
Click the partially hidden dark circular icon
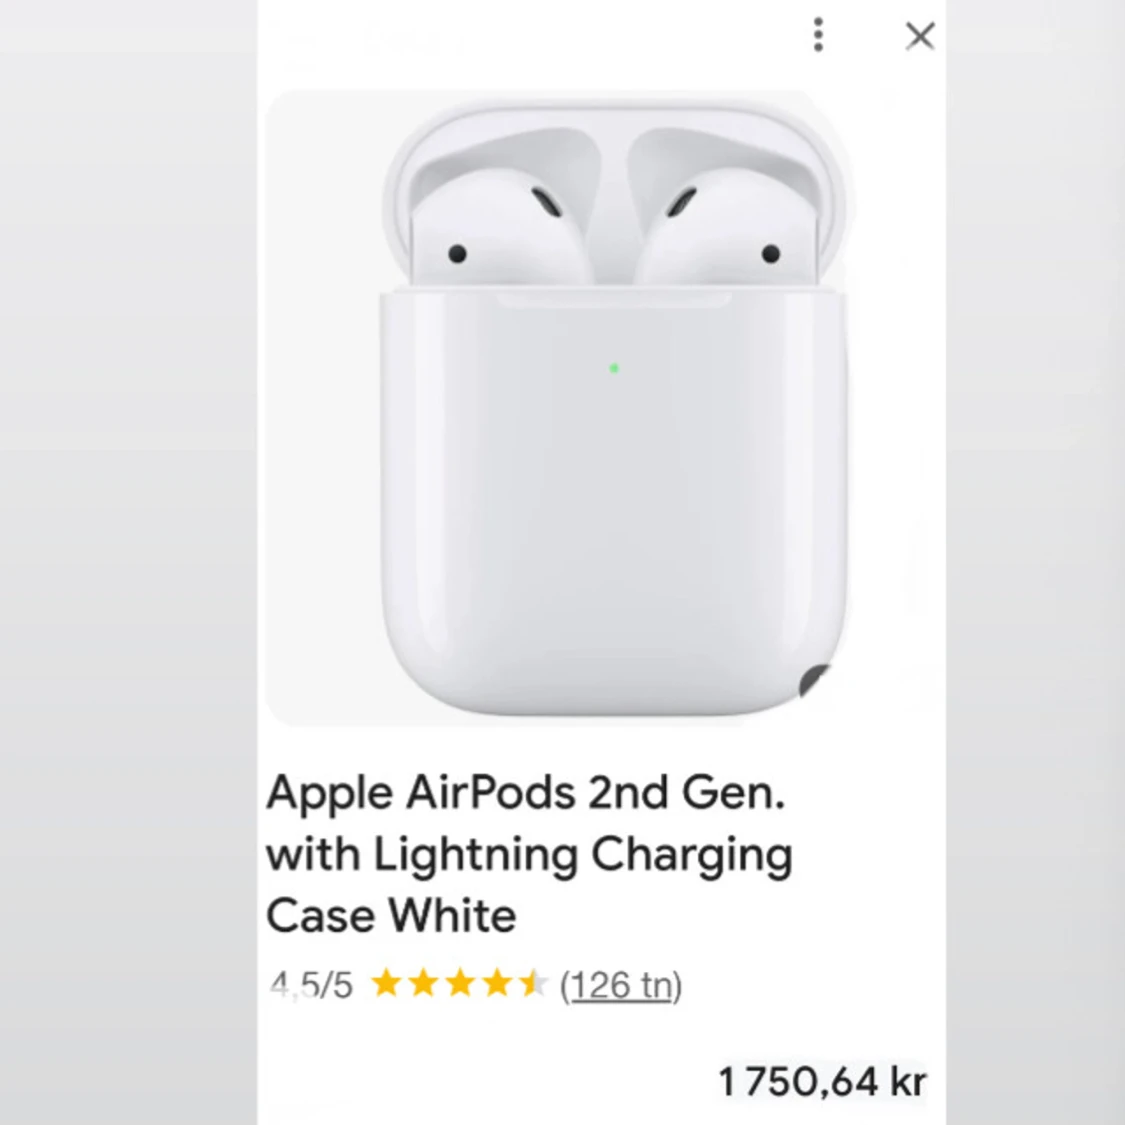815,680
